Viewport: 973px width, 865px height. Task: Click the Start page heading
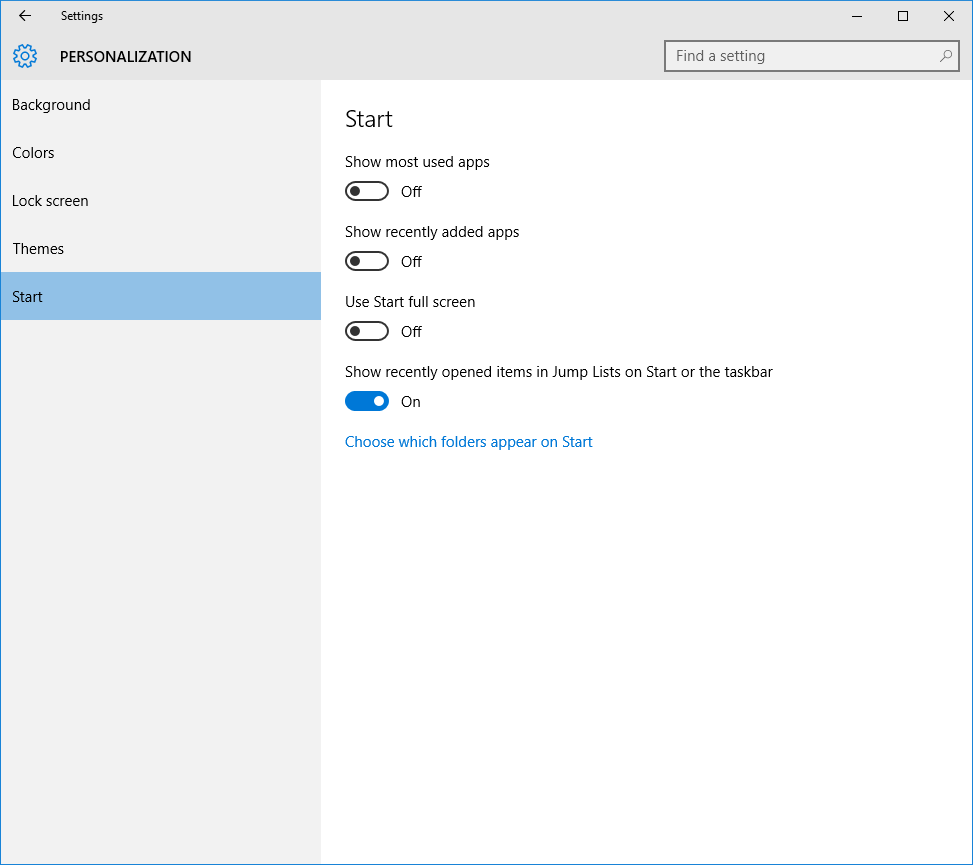pos(369,119)
